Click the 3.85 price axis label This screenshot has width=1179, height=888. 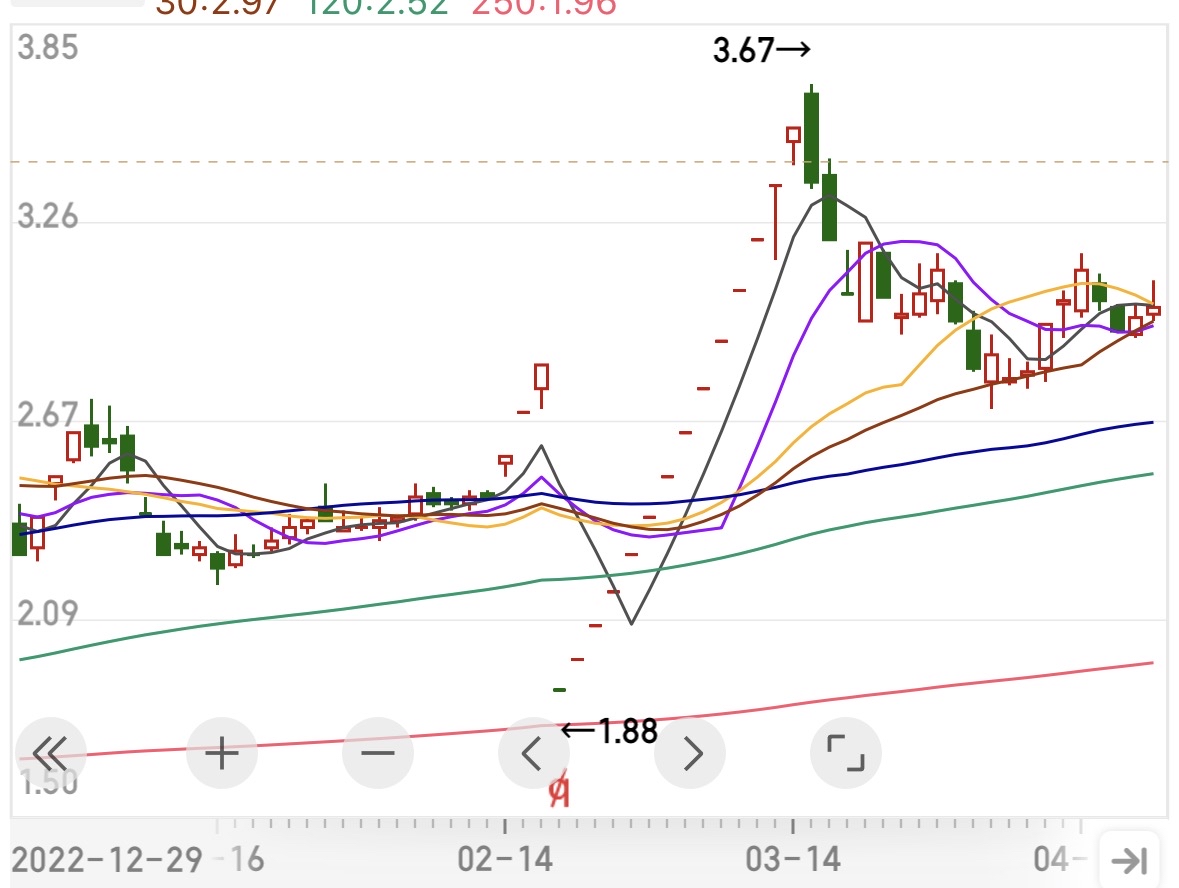pos(47,47)
